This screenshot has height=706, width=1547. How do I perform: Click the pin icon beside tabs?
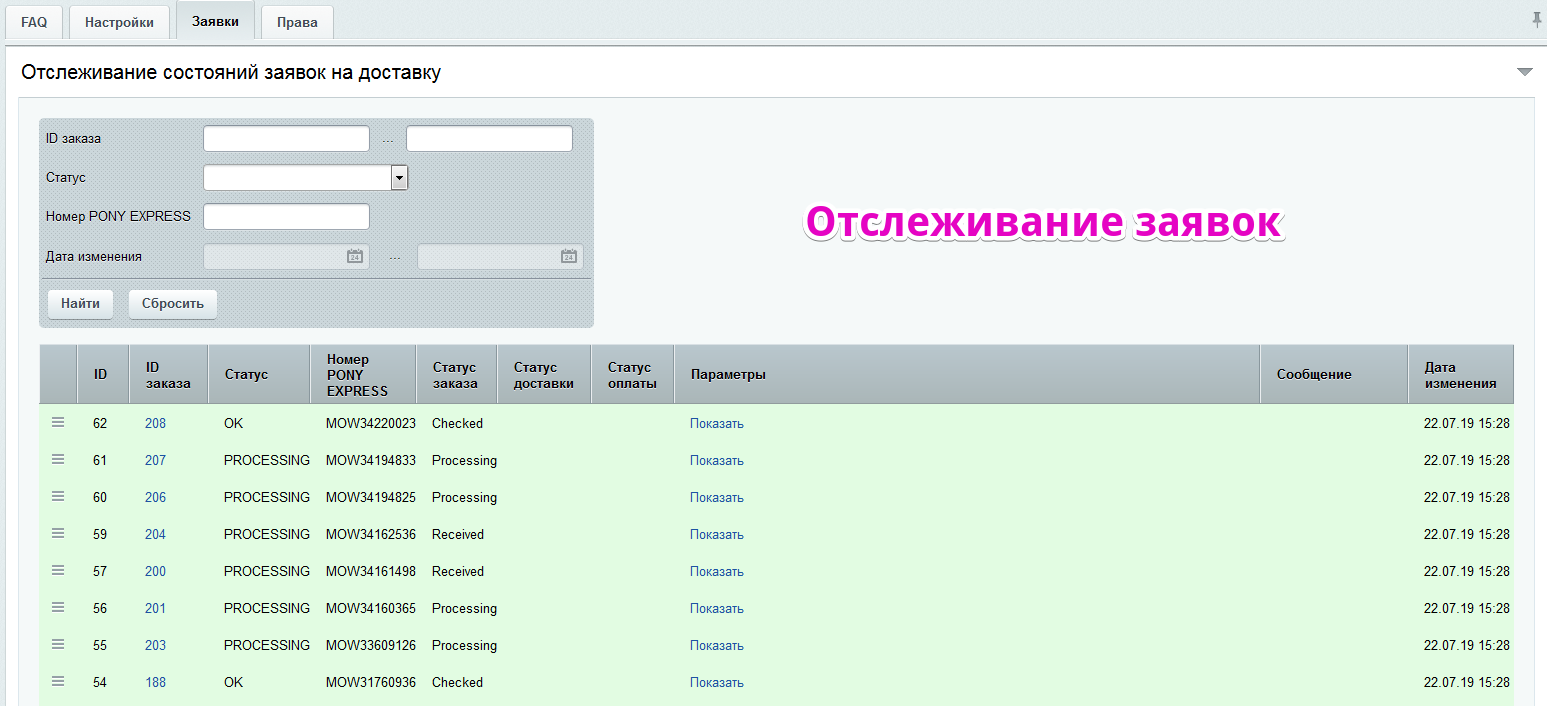tap(1537, 20)
